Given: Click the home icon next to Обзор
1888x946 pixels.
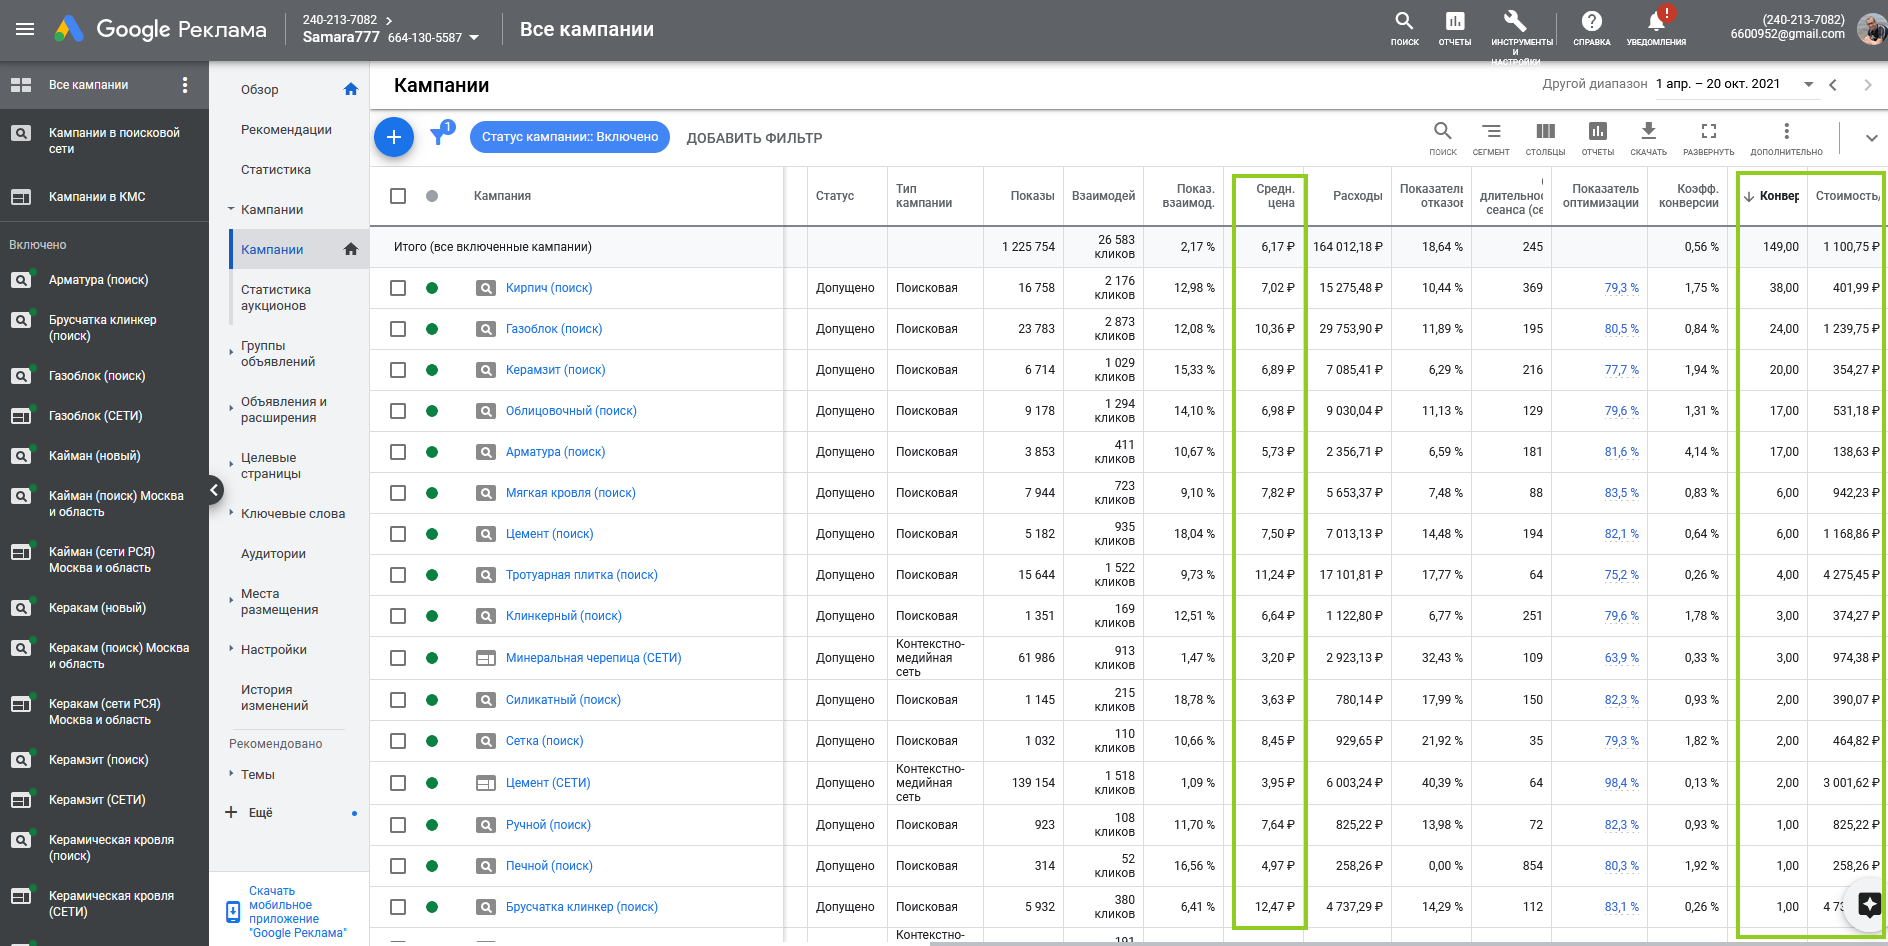Looking at the screenshot, I should click(x=350, y=89).
